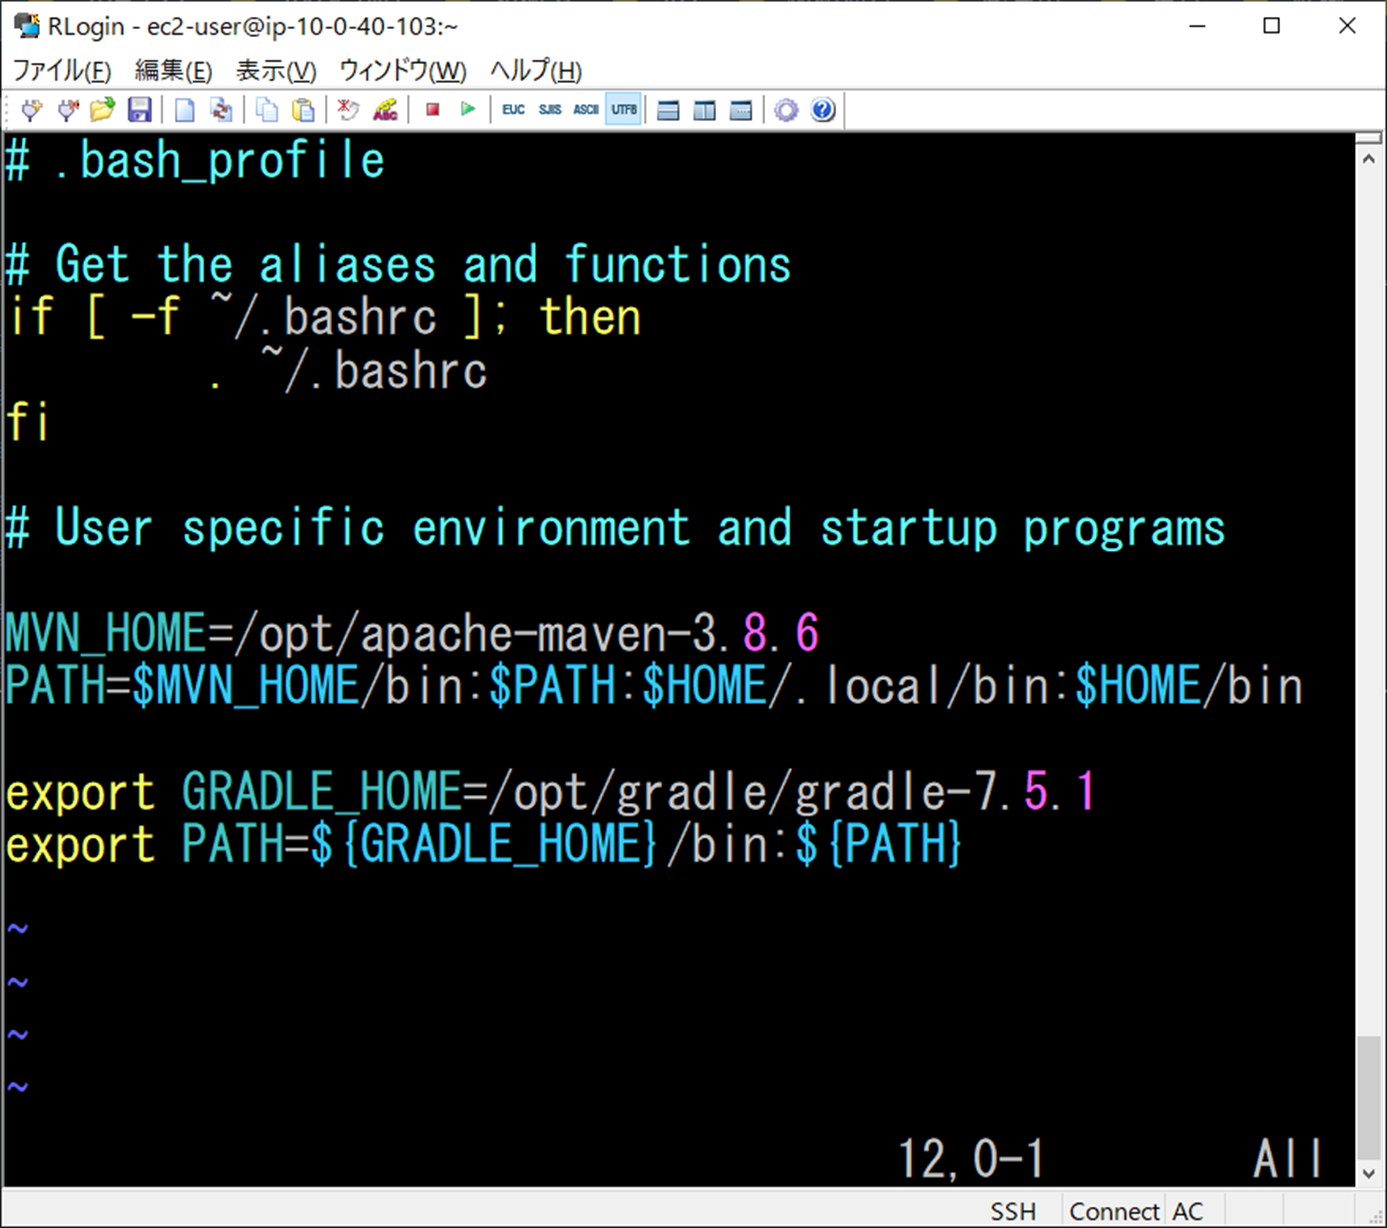The width and height of the screenshot is (1387, 1228).
Task: Click the scrollbar down arrow
Action: coord(1369,1174)
